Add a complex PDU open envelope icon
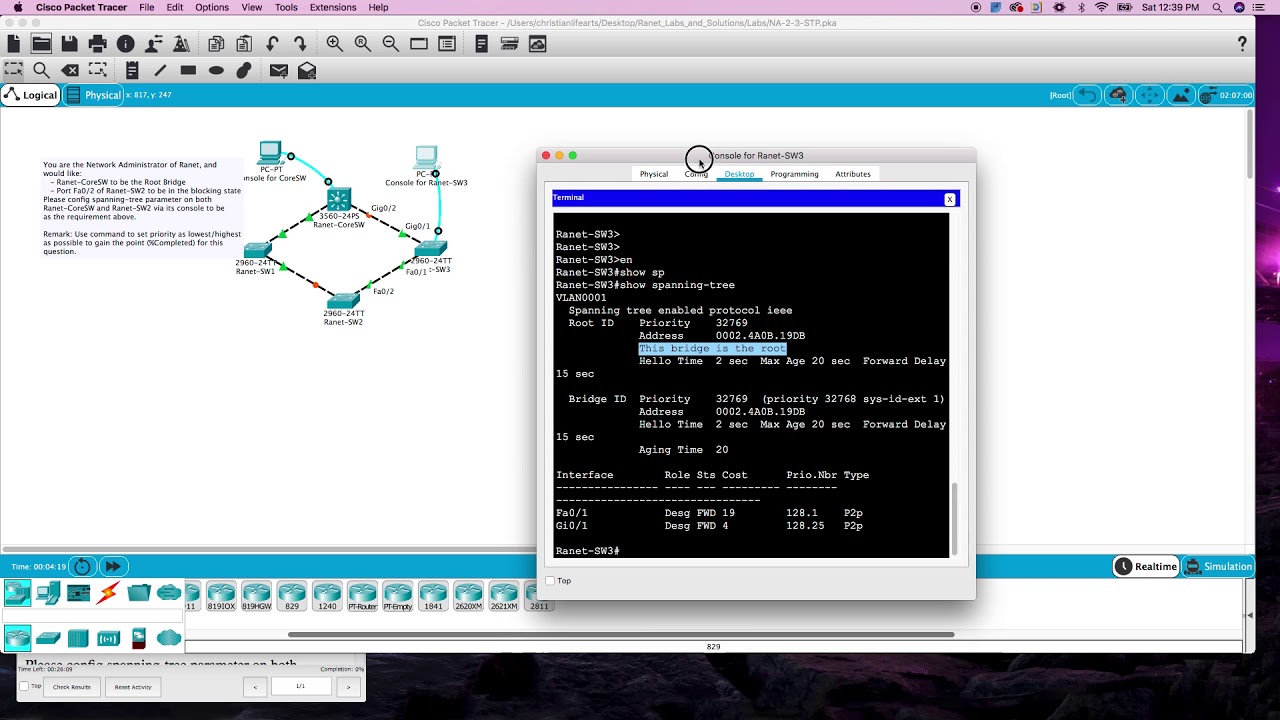This screenshot has width=1280, height=720. click(307, 70)
